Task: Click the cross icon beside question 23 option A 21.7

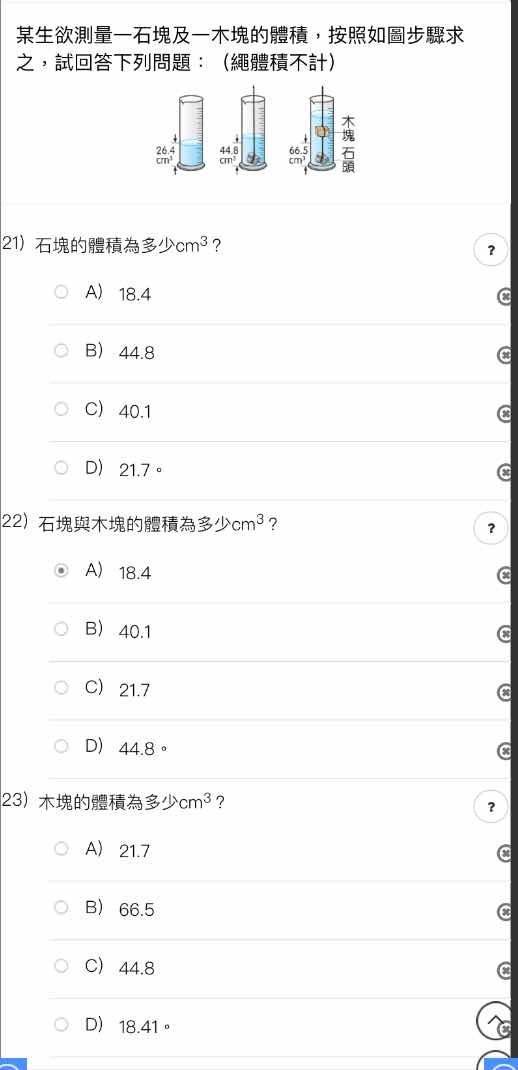Action: pos(504,852)
